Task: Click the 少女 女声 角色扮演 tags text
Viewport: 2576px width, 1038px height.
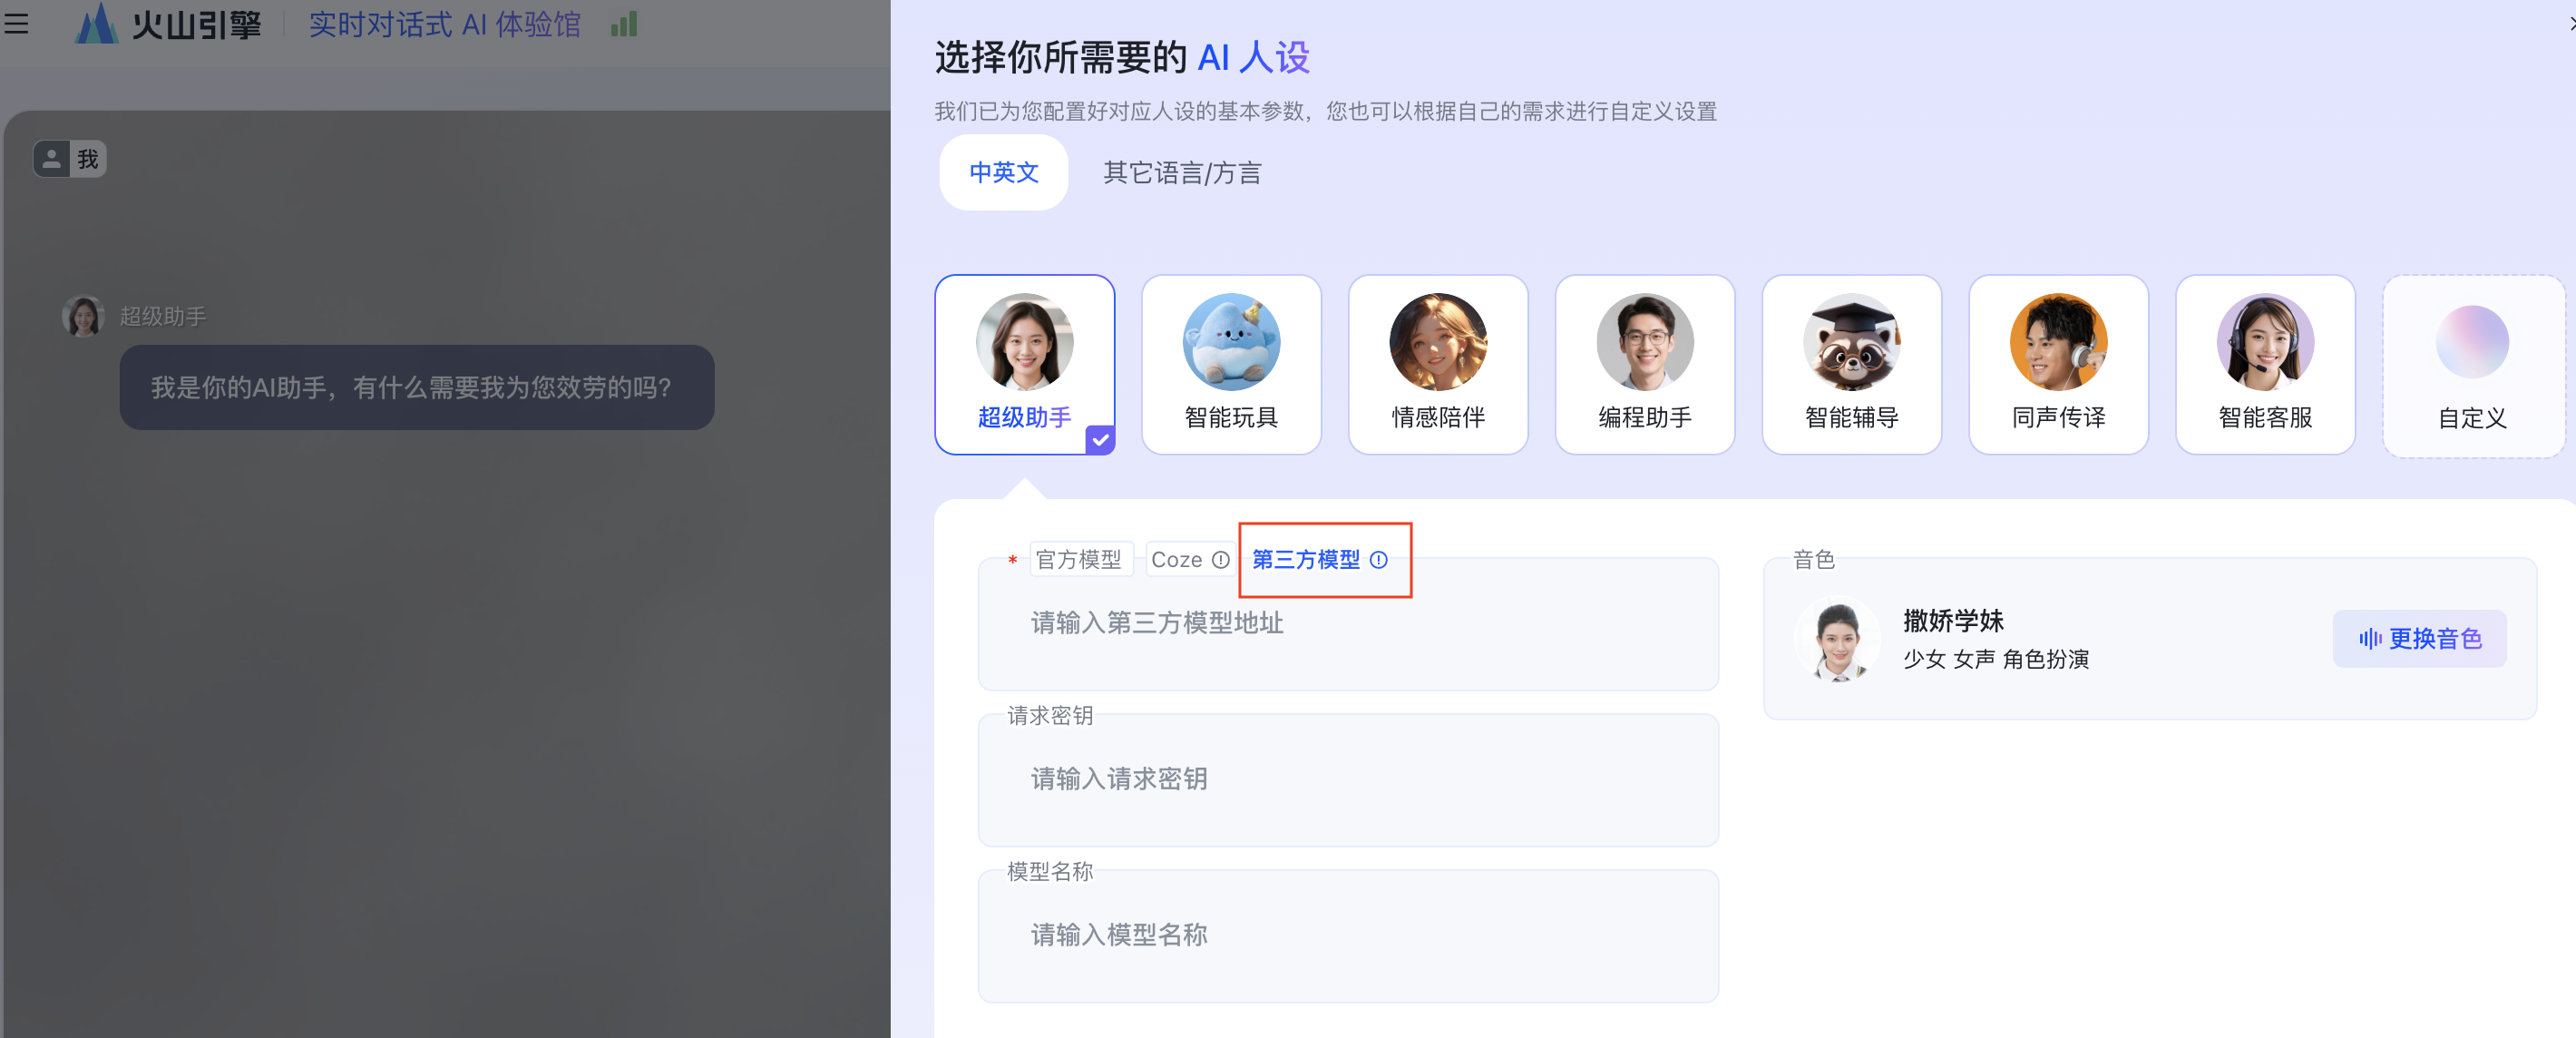Action: [1996, 659]
